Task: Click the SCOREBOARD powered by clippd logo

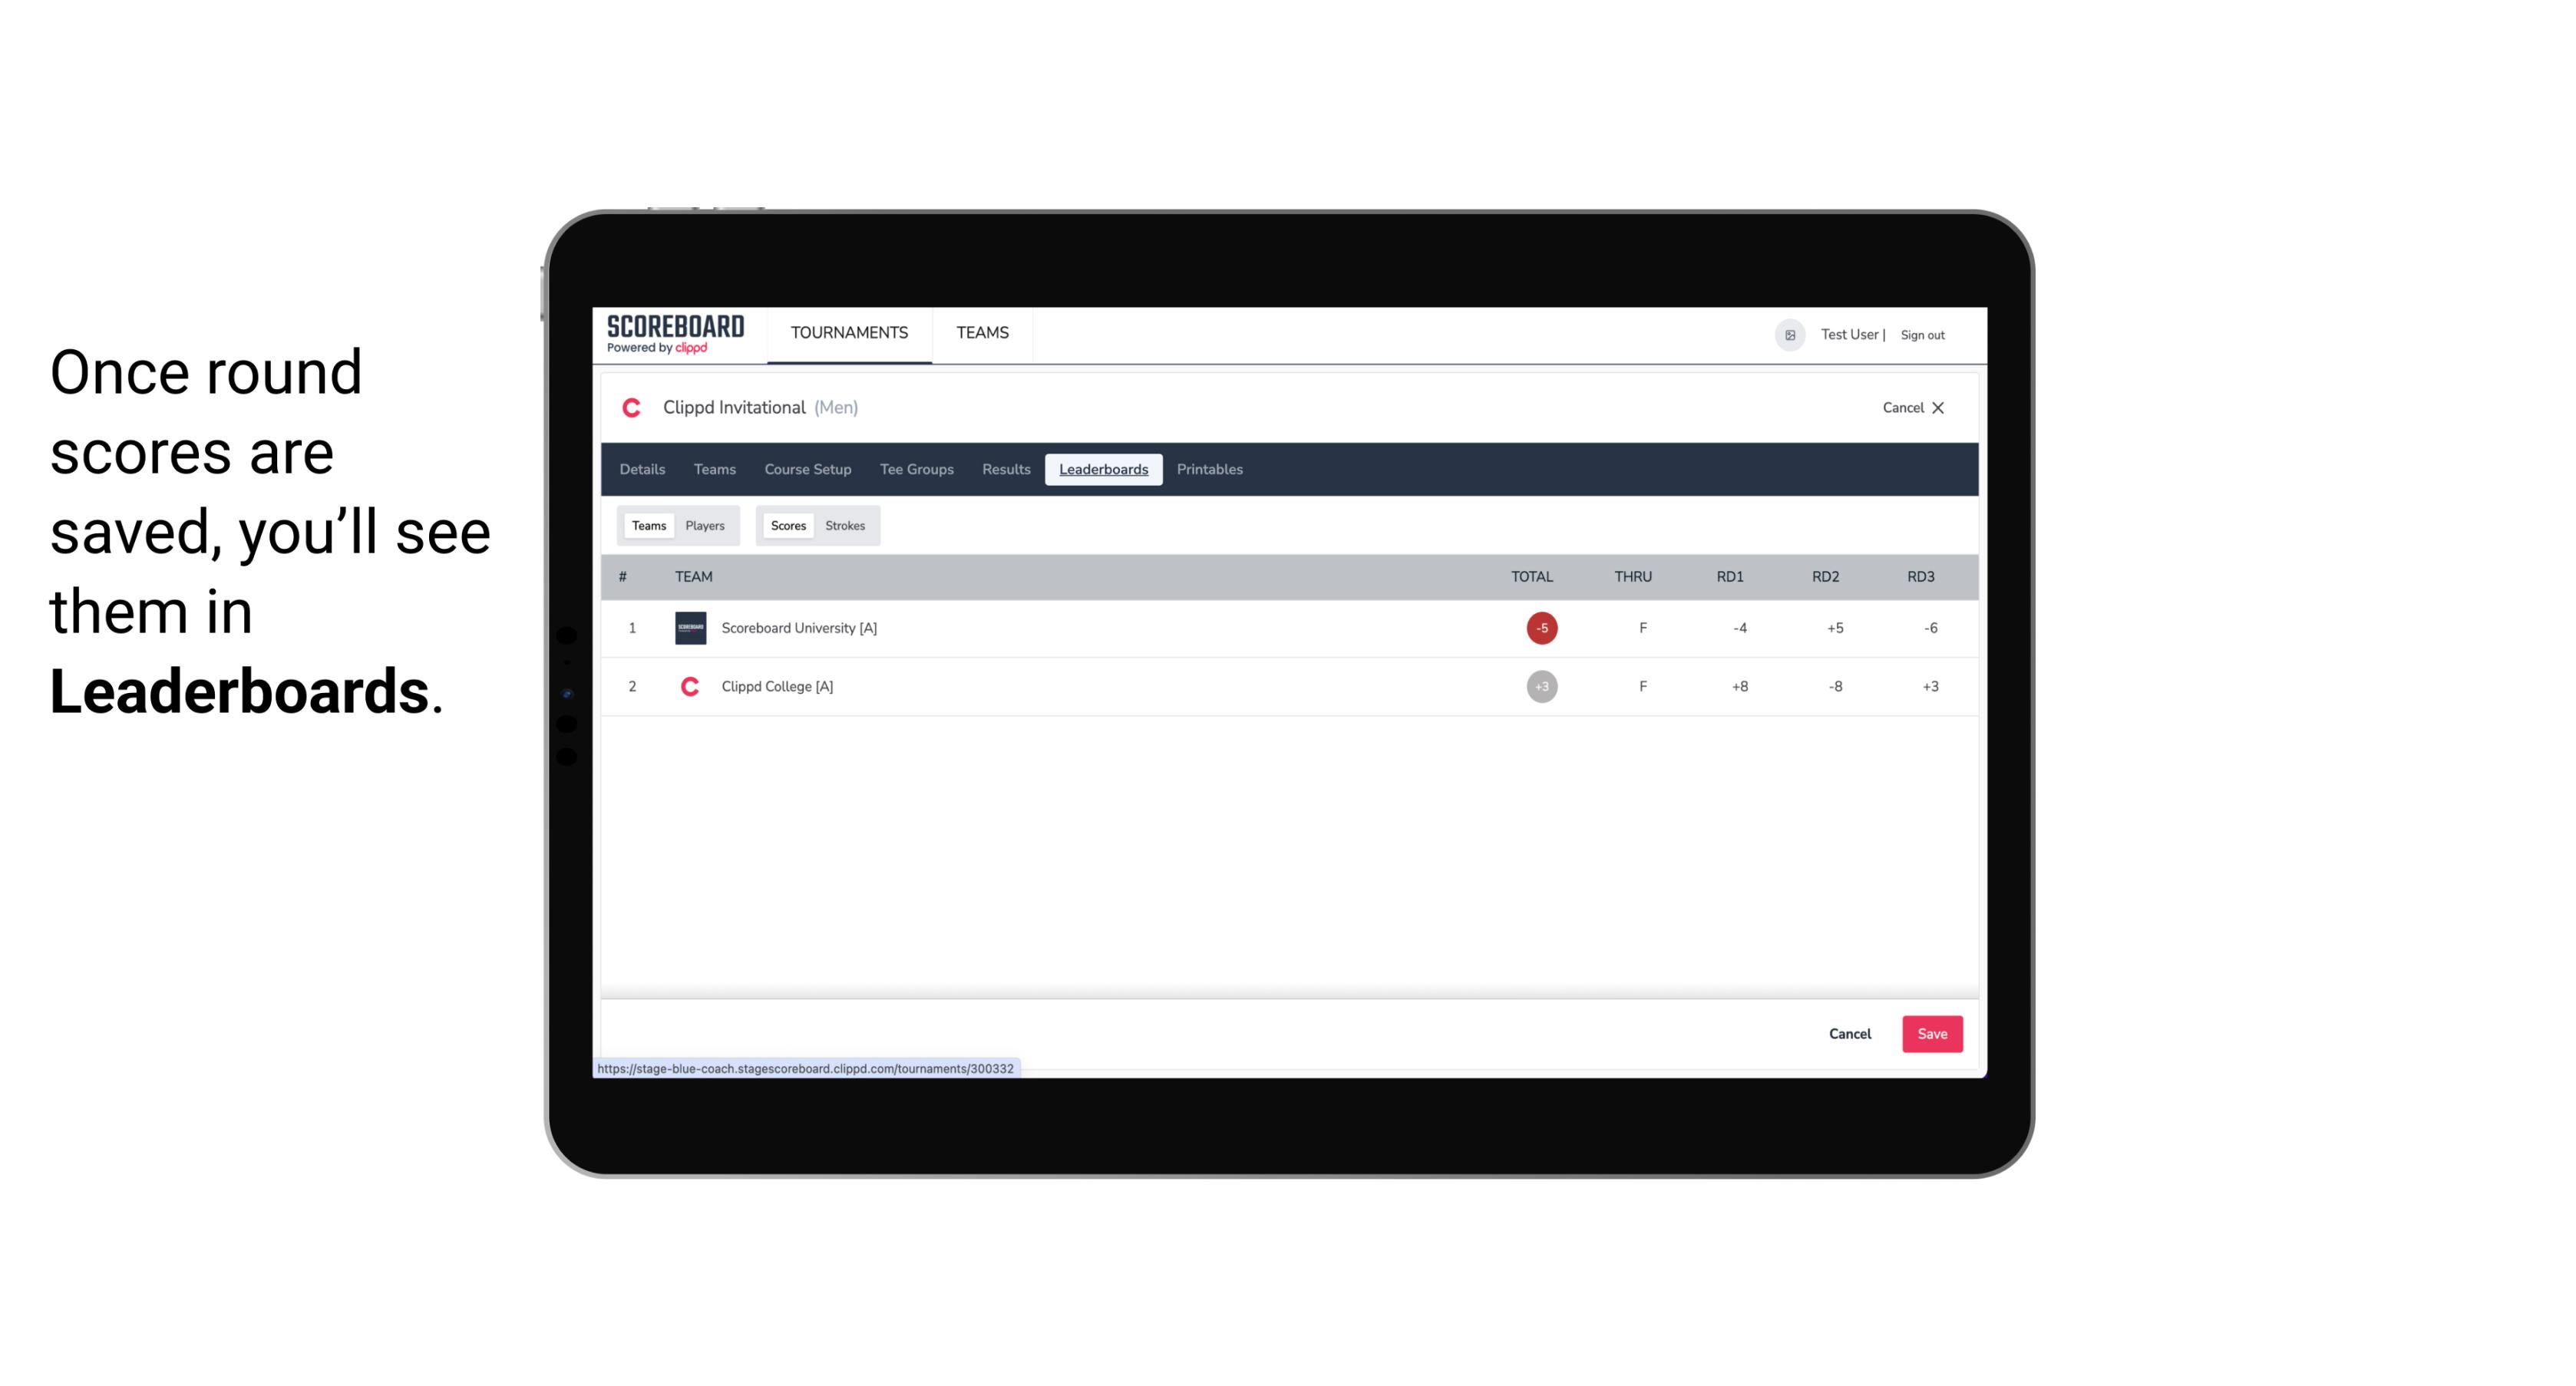Action: coord(674,335)
